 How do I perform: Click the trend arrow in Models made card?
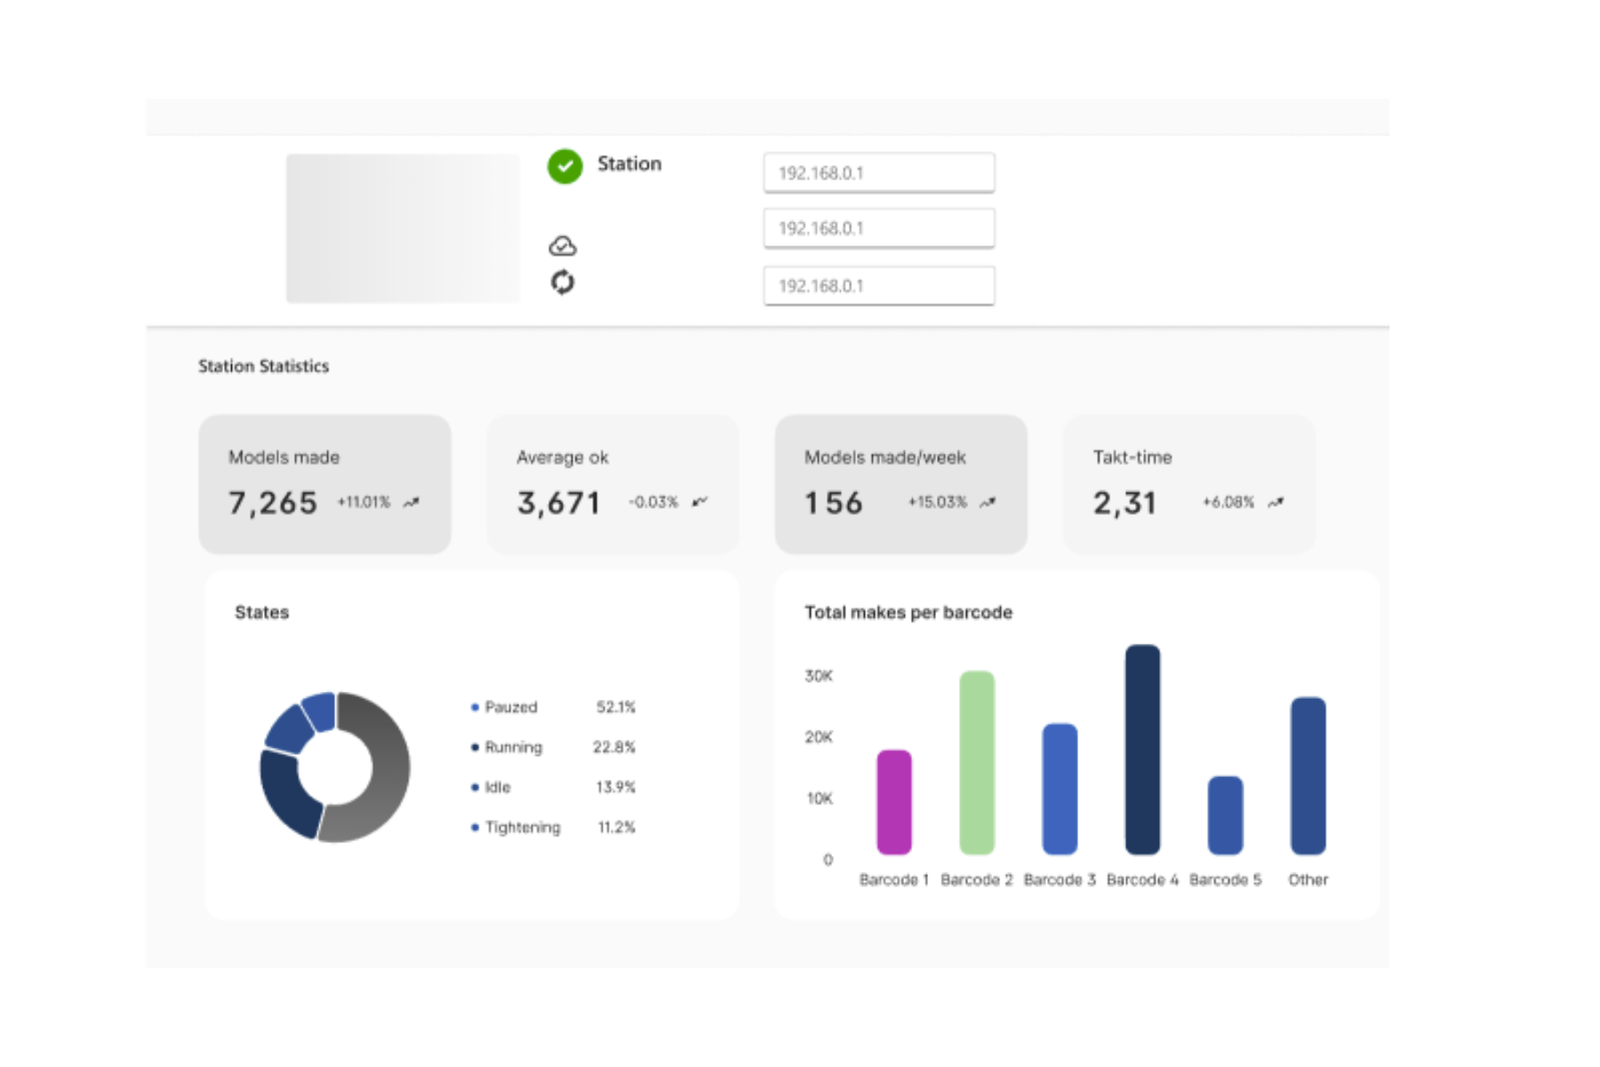point(411,503)
